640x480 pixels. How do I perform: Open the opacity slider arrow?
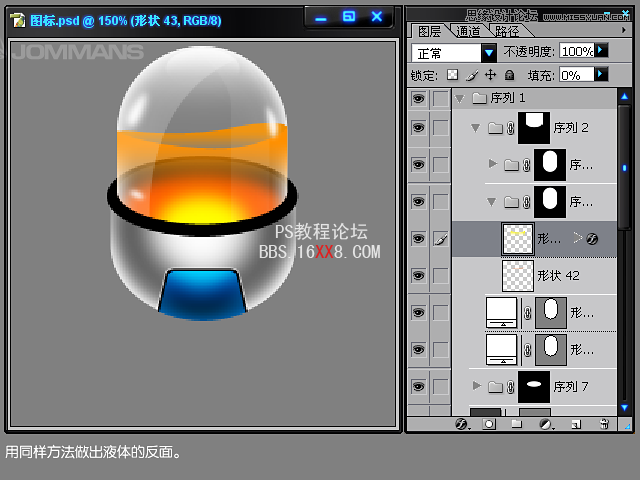pos(601,50)
